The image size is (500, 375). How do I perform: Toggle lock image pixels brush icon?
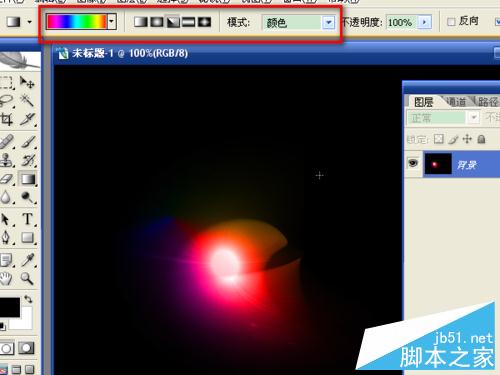coord(453,139)
